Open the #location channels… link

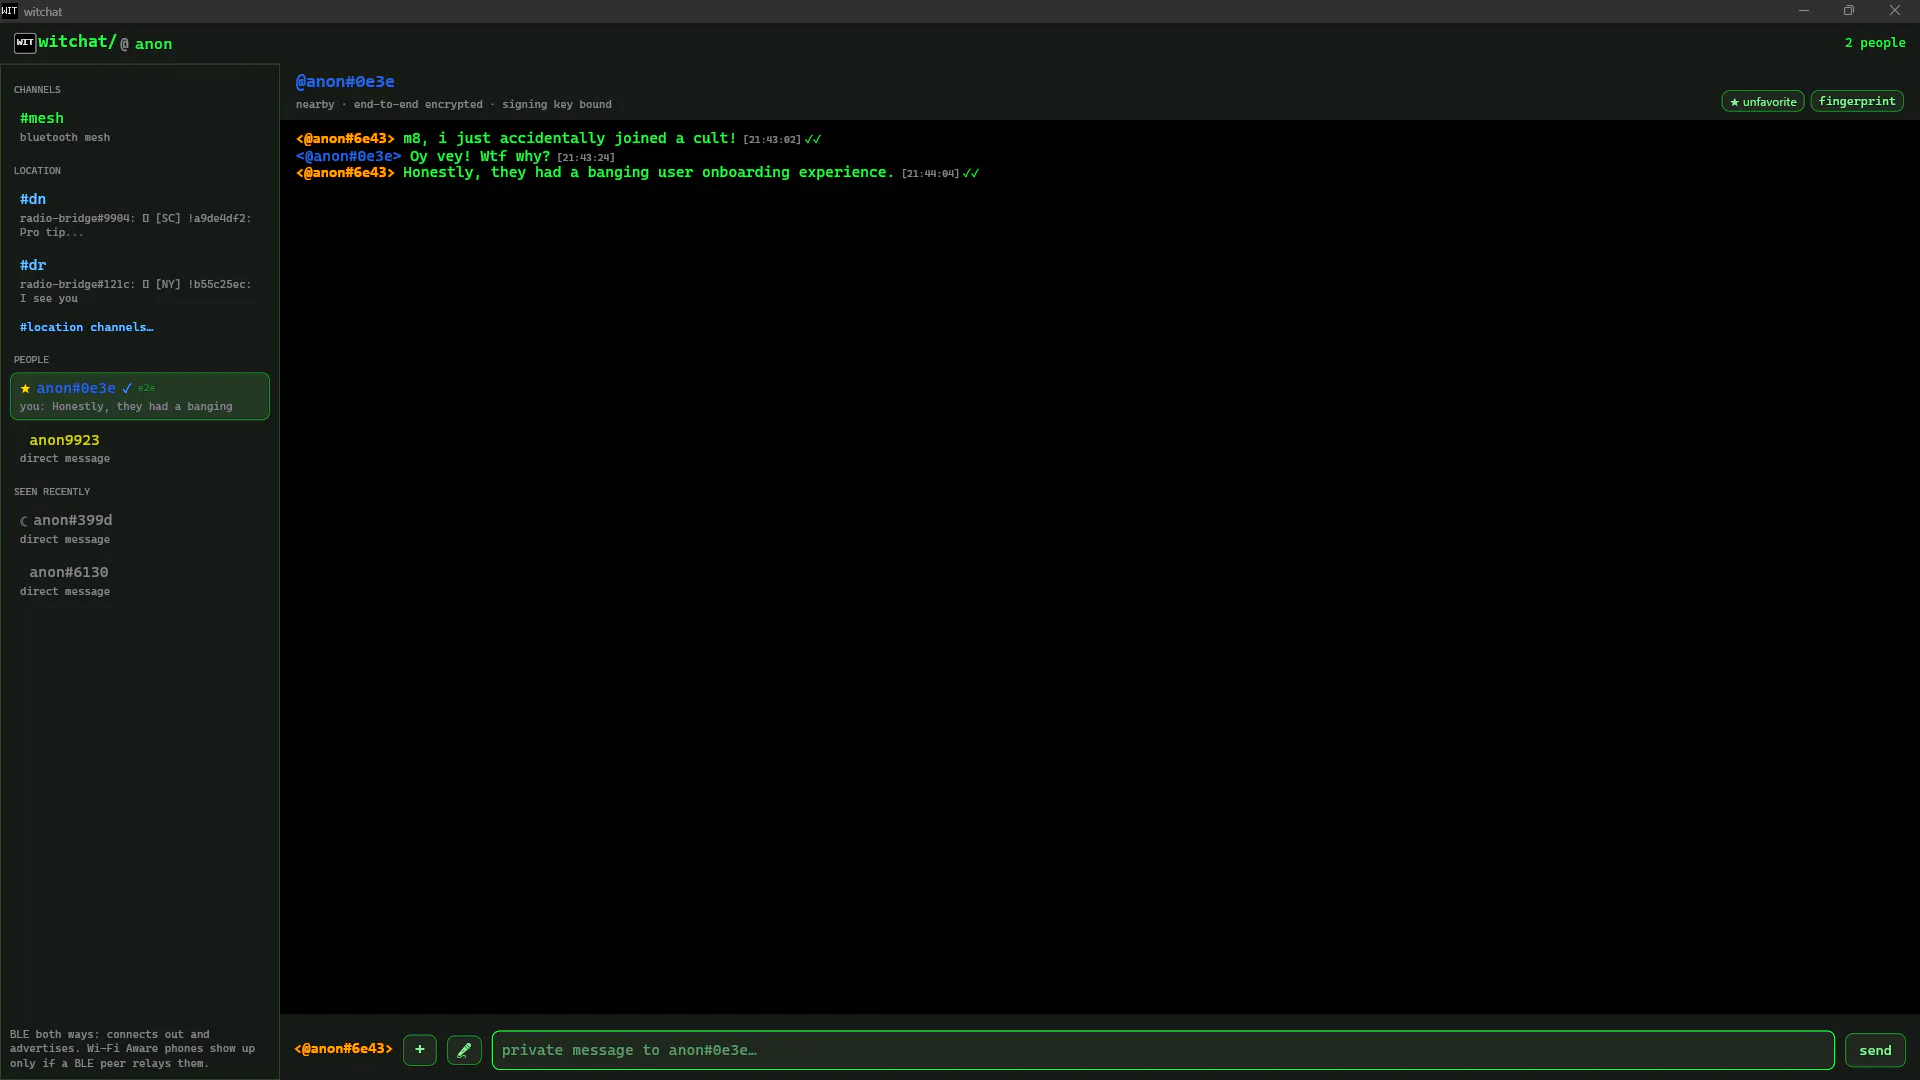[87, 327]
